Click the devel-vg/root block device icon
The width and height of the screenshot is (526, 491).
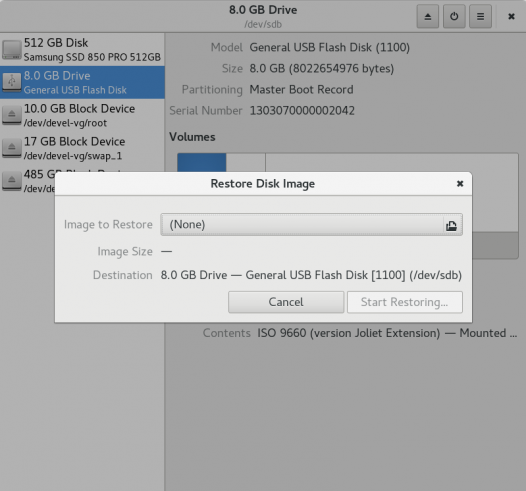[x=12, y=115]
